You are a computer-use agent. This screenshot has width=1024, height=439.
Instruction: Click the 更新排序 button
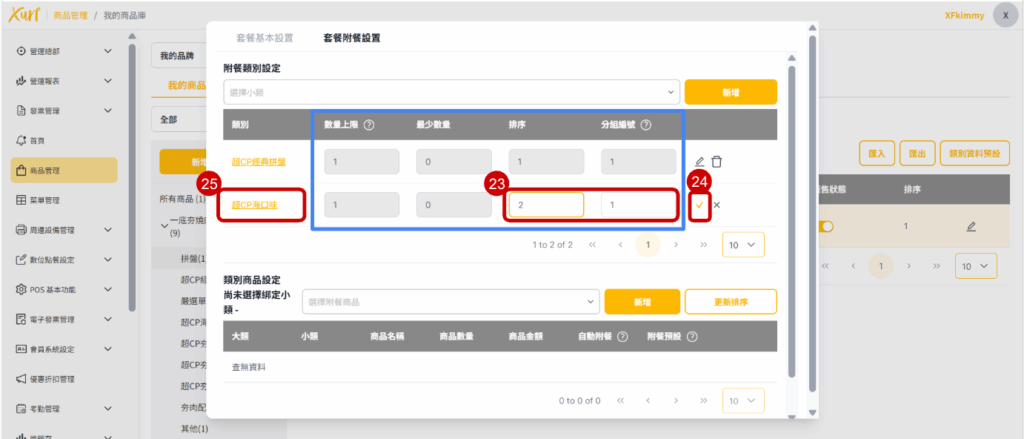(730, 302)
